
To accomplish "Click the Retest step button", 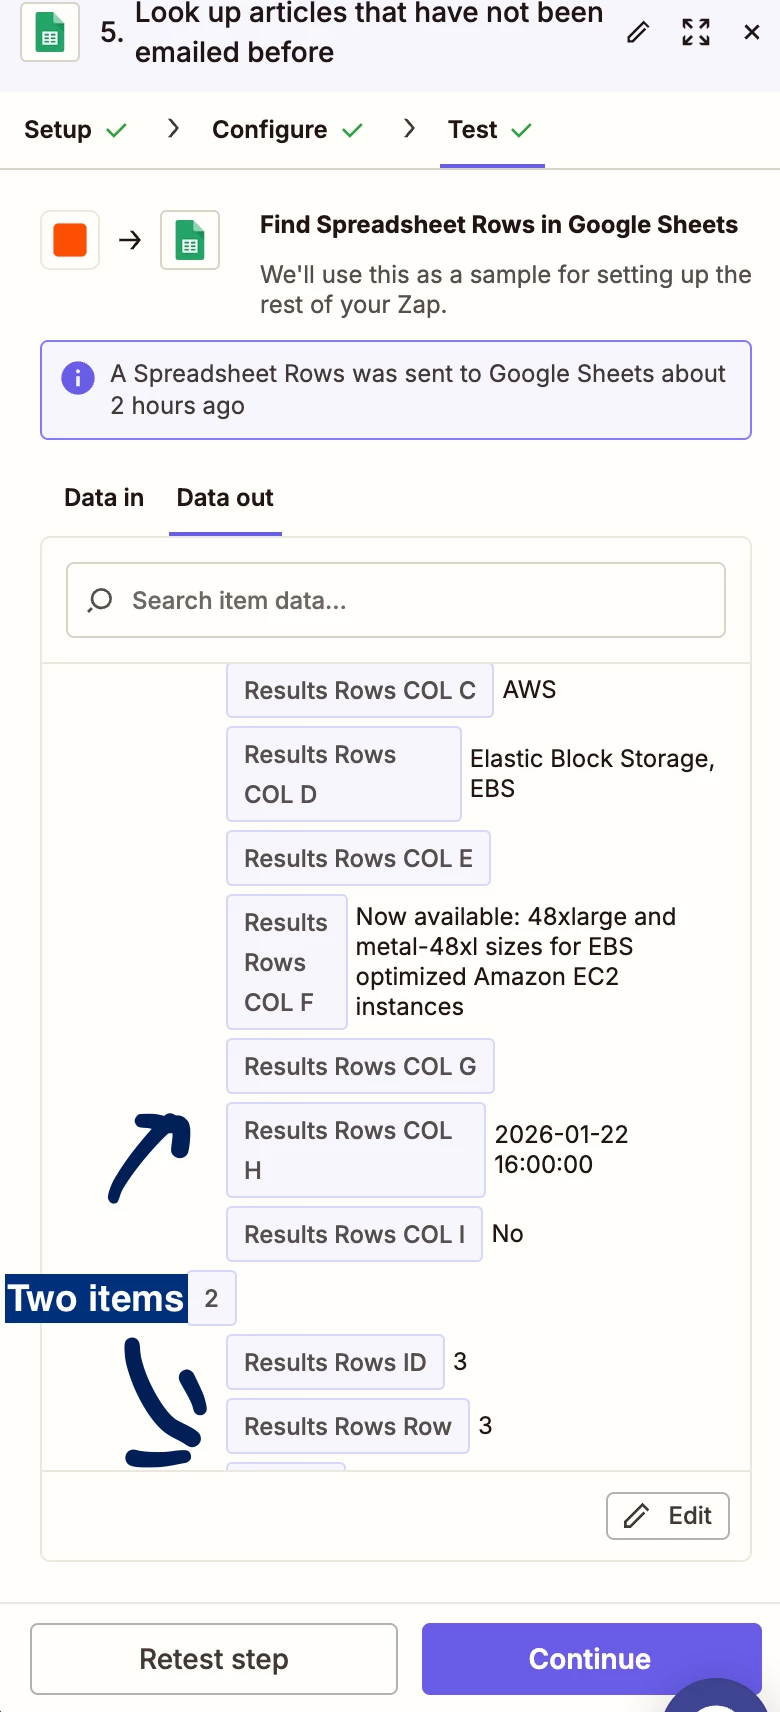I will tap(214, 1659).
